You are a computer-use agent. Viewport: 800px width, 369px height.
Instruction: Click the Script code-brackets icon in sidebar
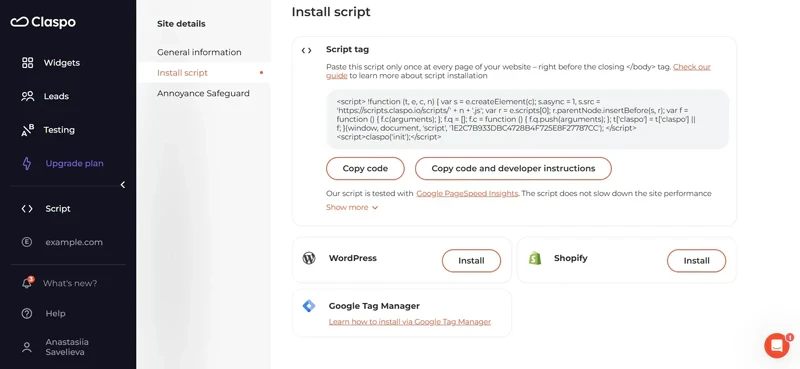pos(27,209)
